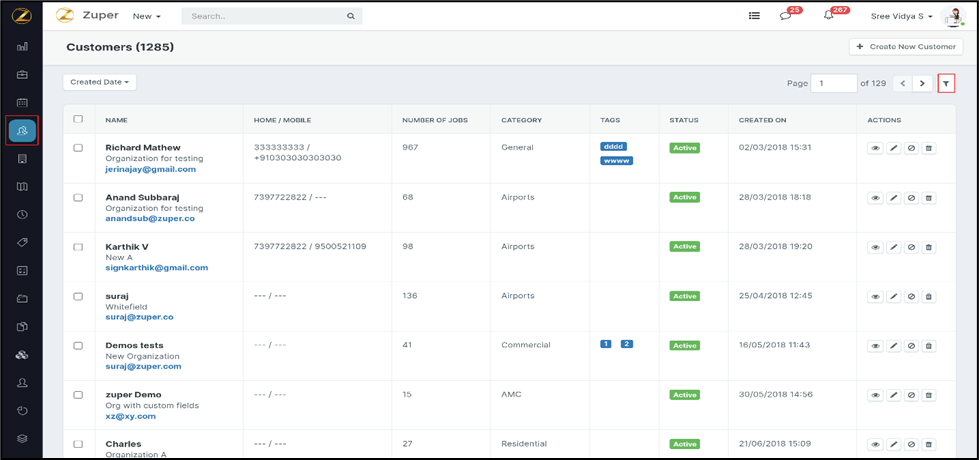Screen dimensions: 979x460
Task: Expand the Created Date sort dropdown
Action: [x=99, y=82]
